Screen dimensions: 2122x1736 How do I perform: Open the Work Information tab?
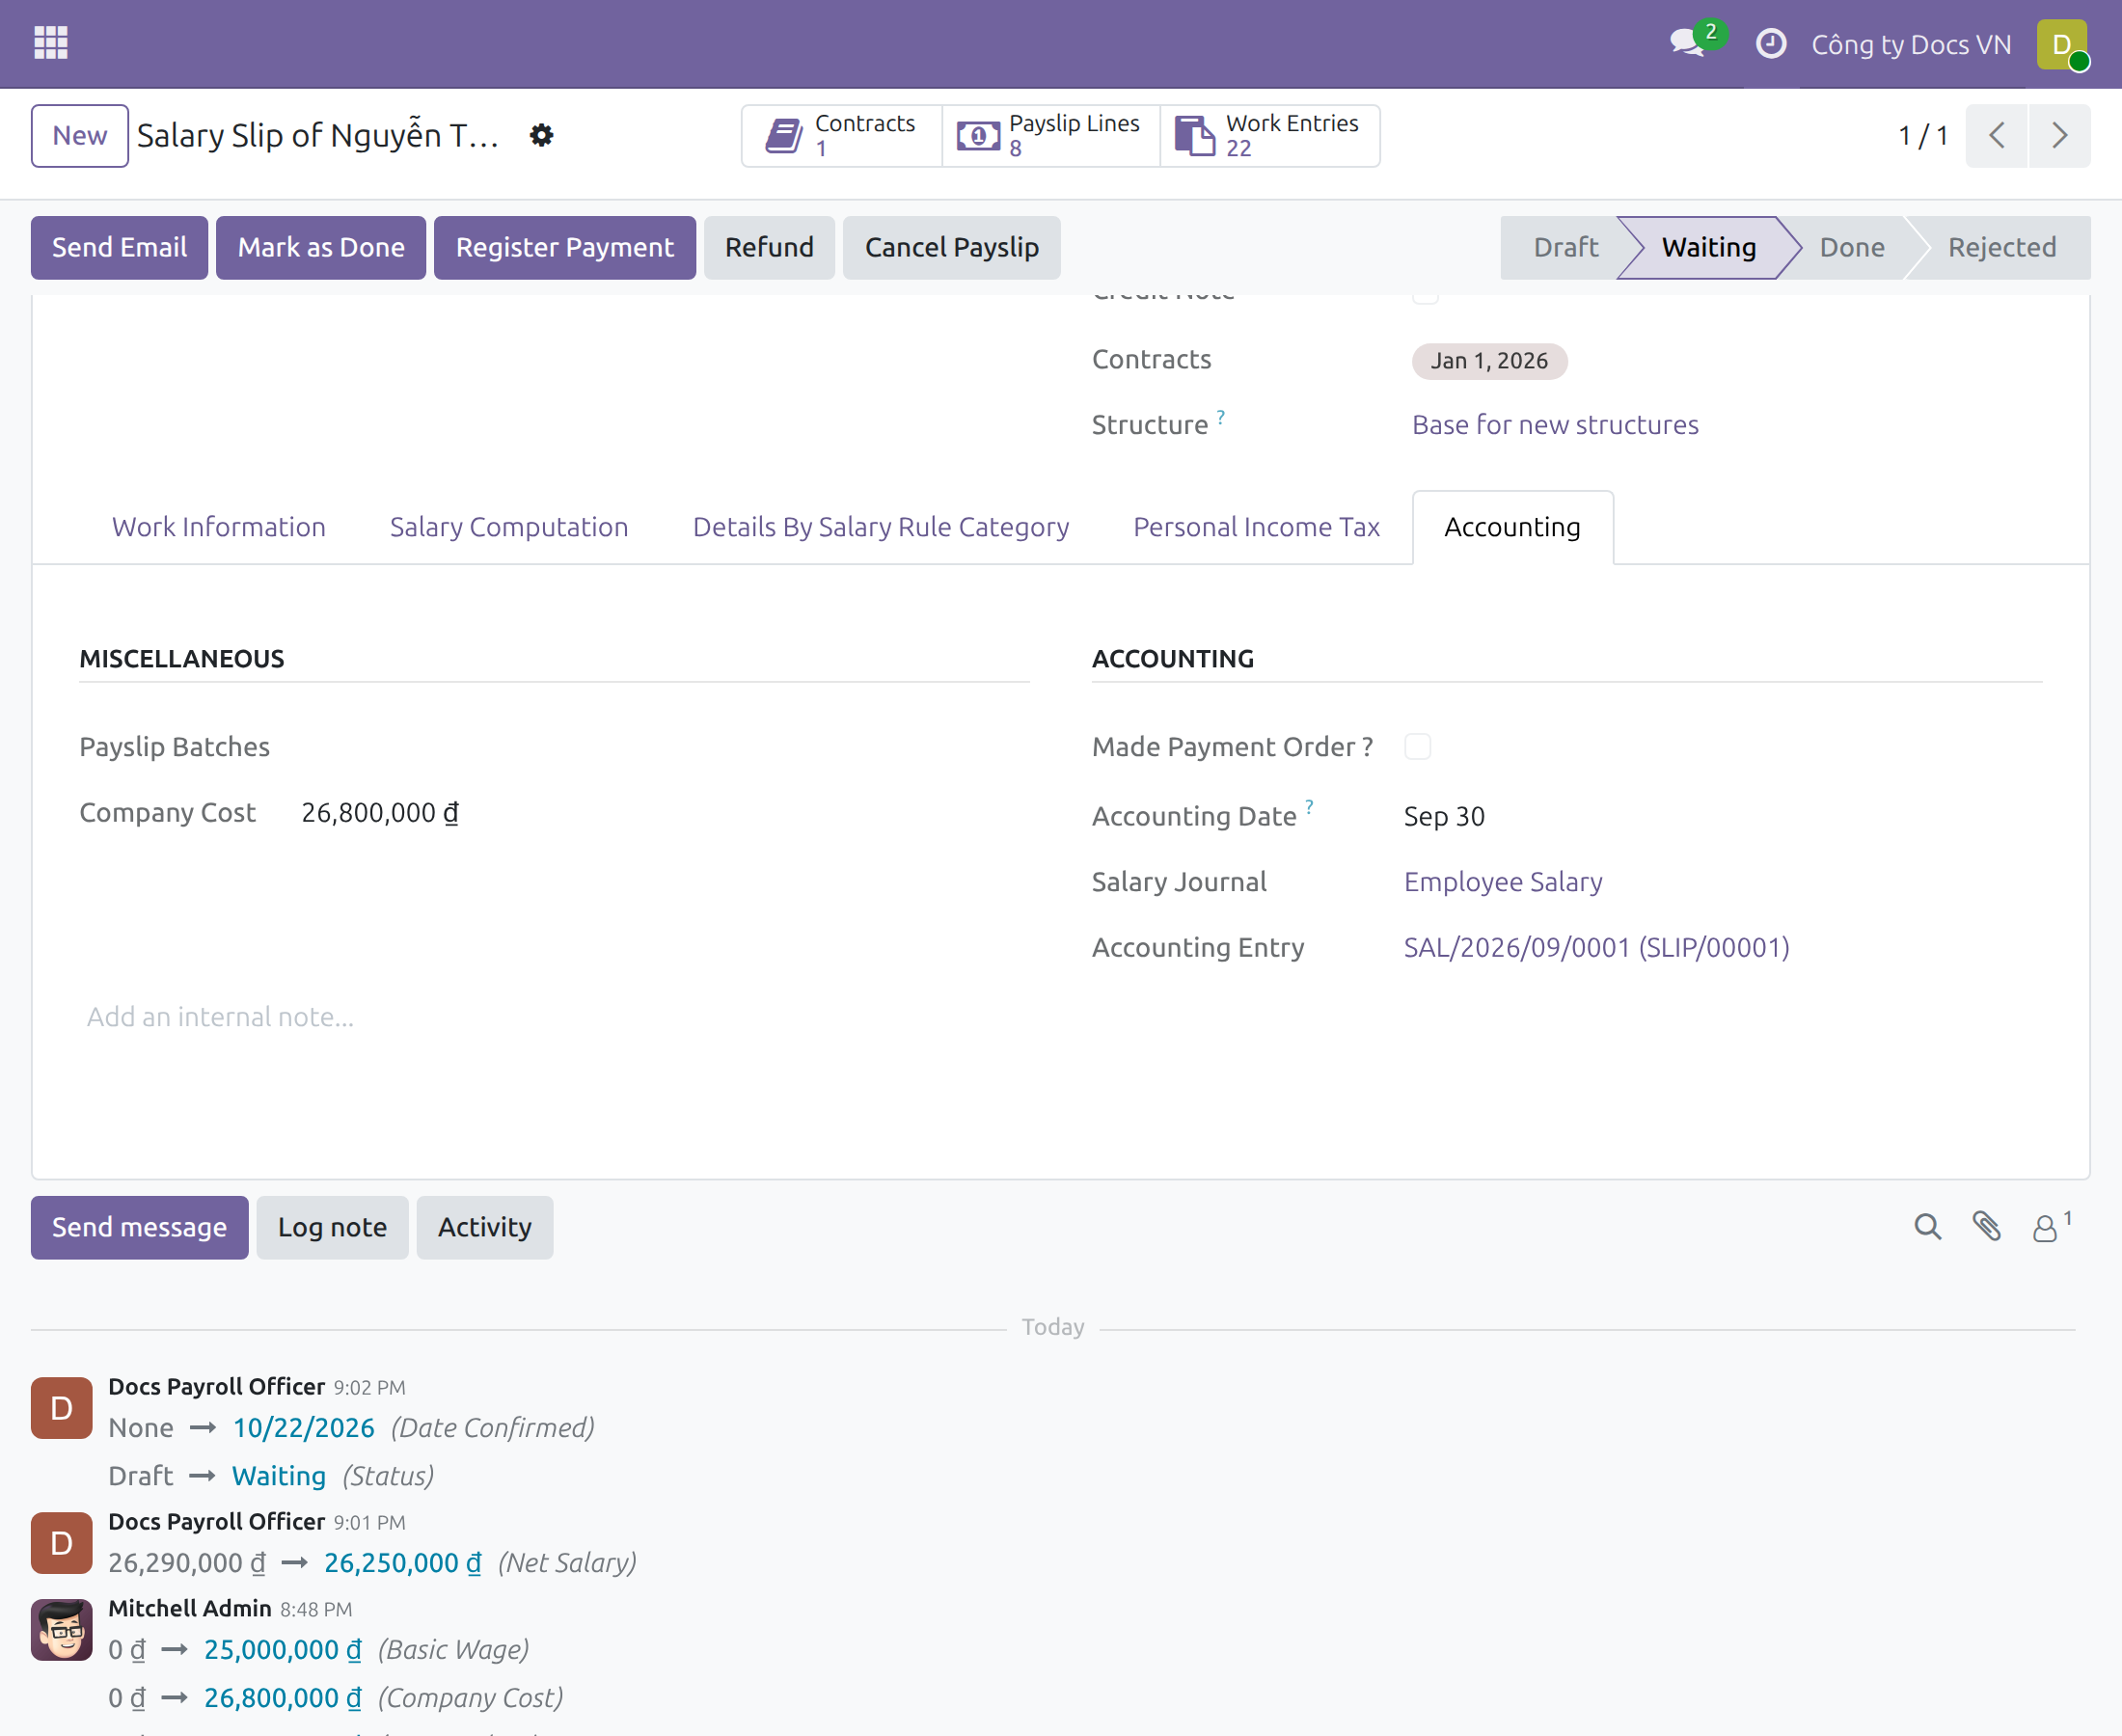tap(218, 527)
